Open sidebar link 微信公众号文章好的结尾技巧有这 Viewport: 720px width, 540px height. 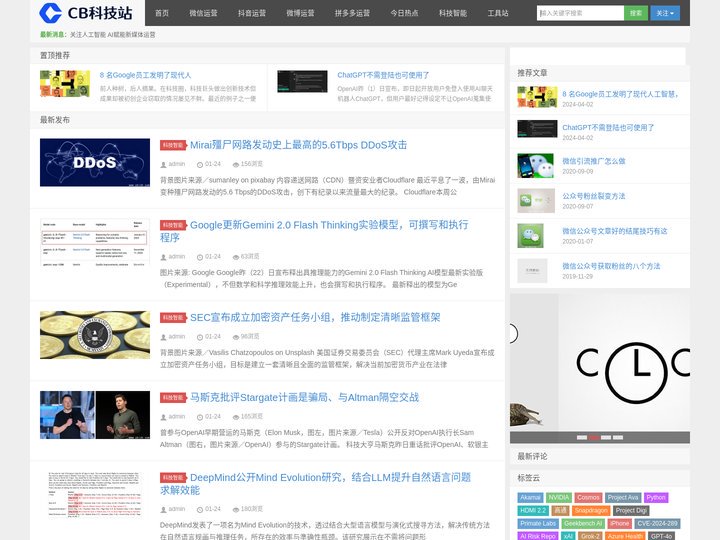tap(615, 231)
